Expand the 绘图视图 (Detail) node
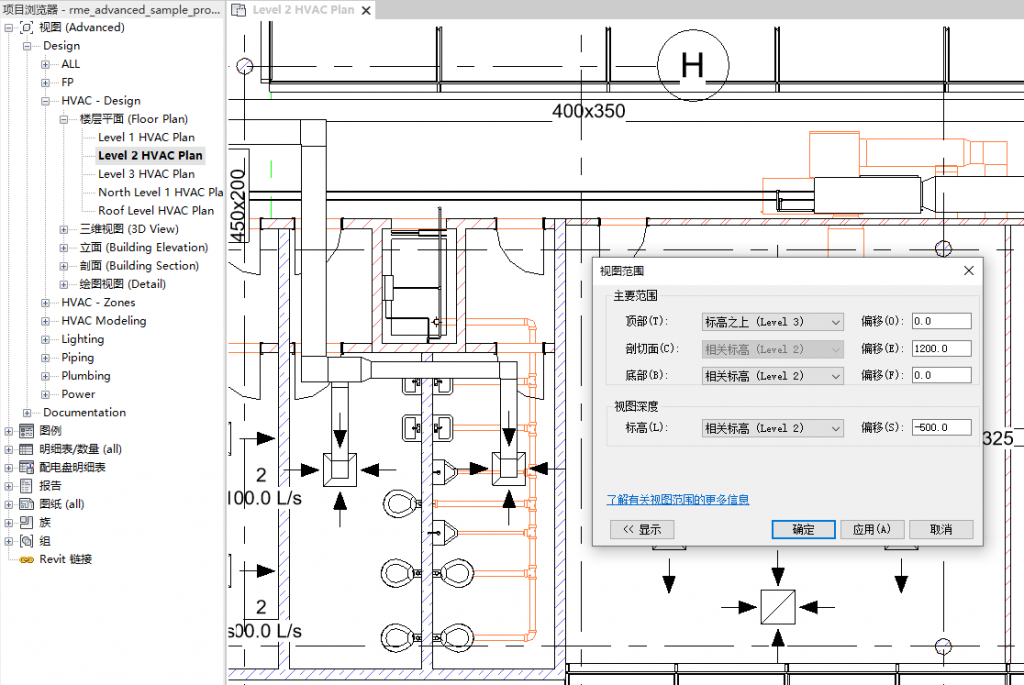The image size is (1024, 685). pyautogui.click(x=63, y=284)
